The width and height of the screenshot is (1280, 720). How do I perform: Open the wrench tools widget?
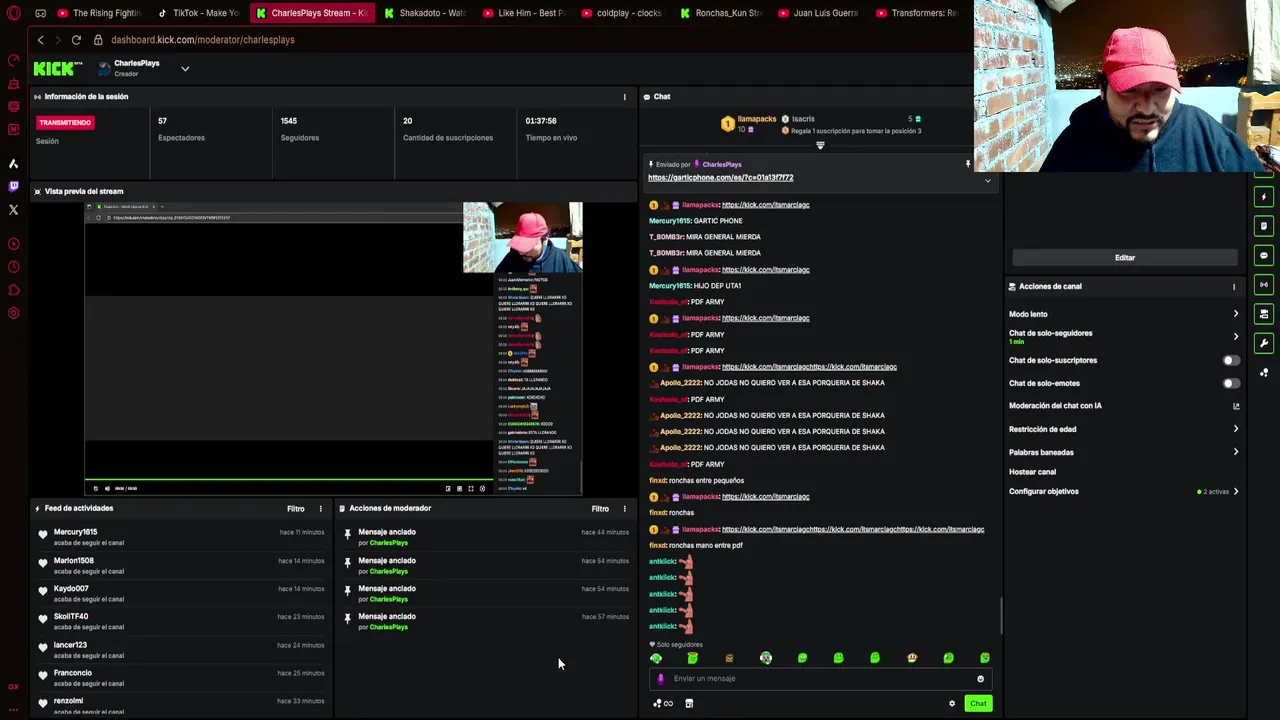(x=1264, y=343)
